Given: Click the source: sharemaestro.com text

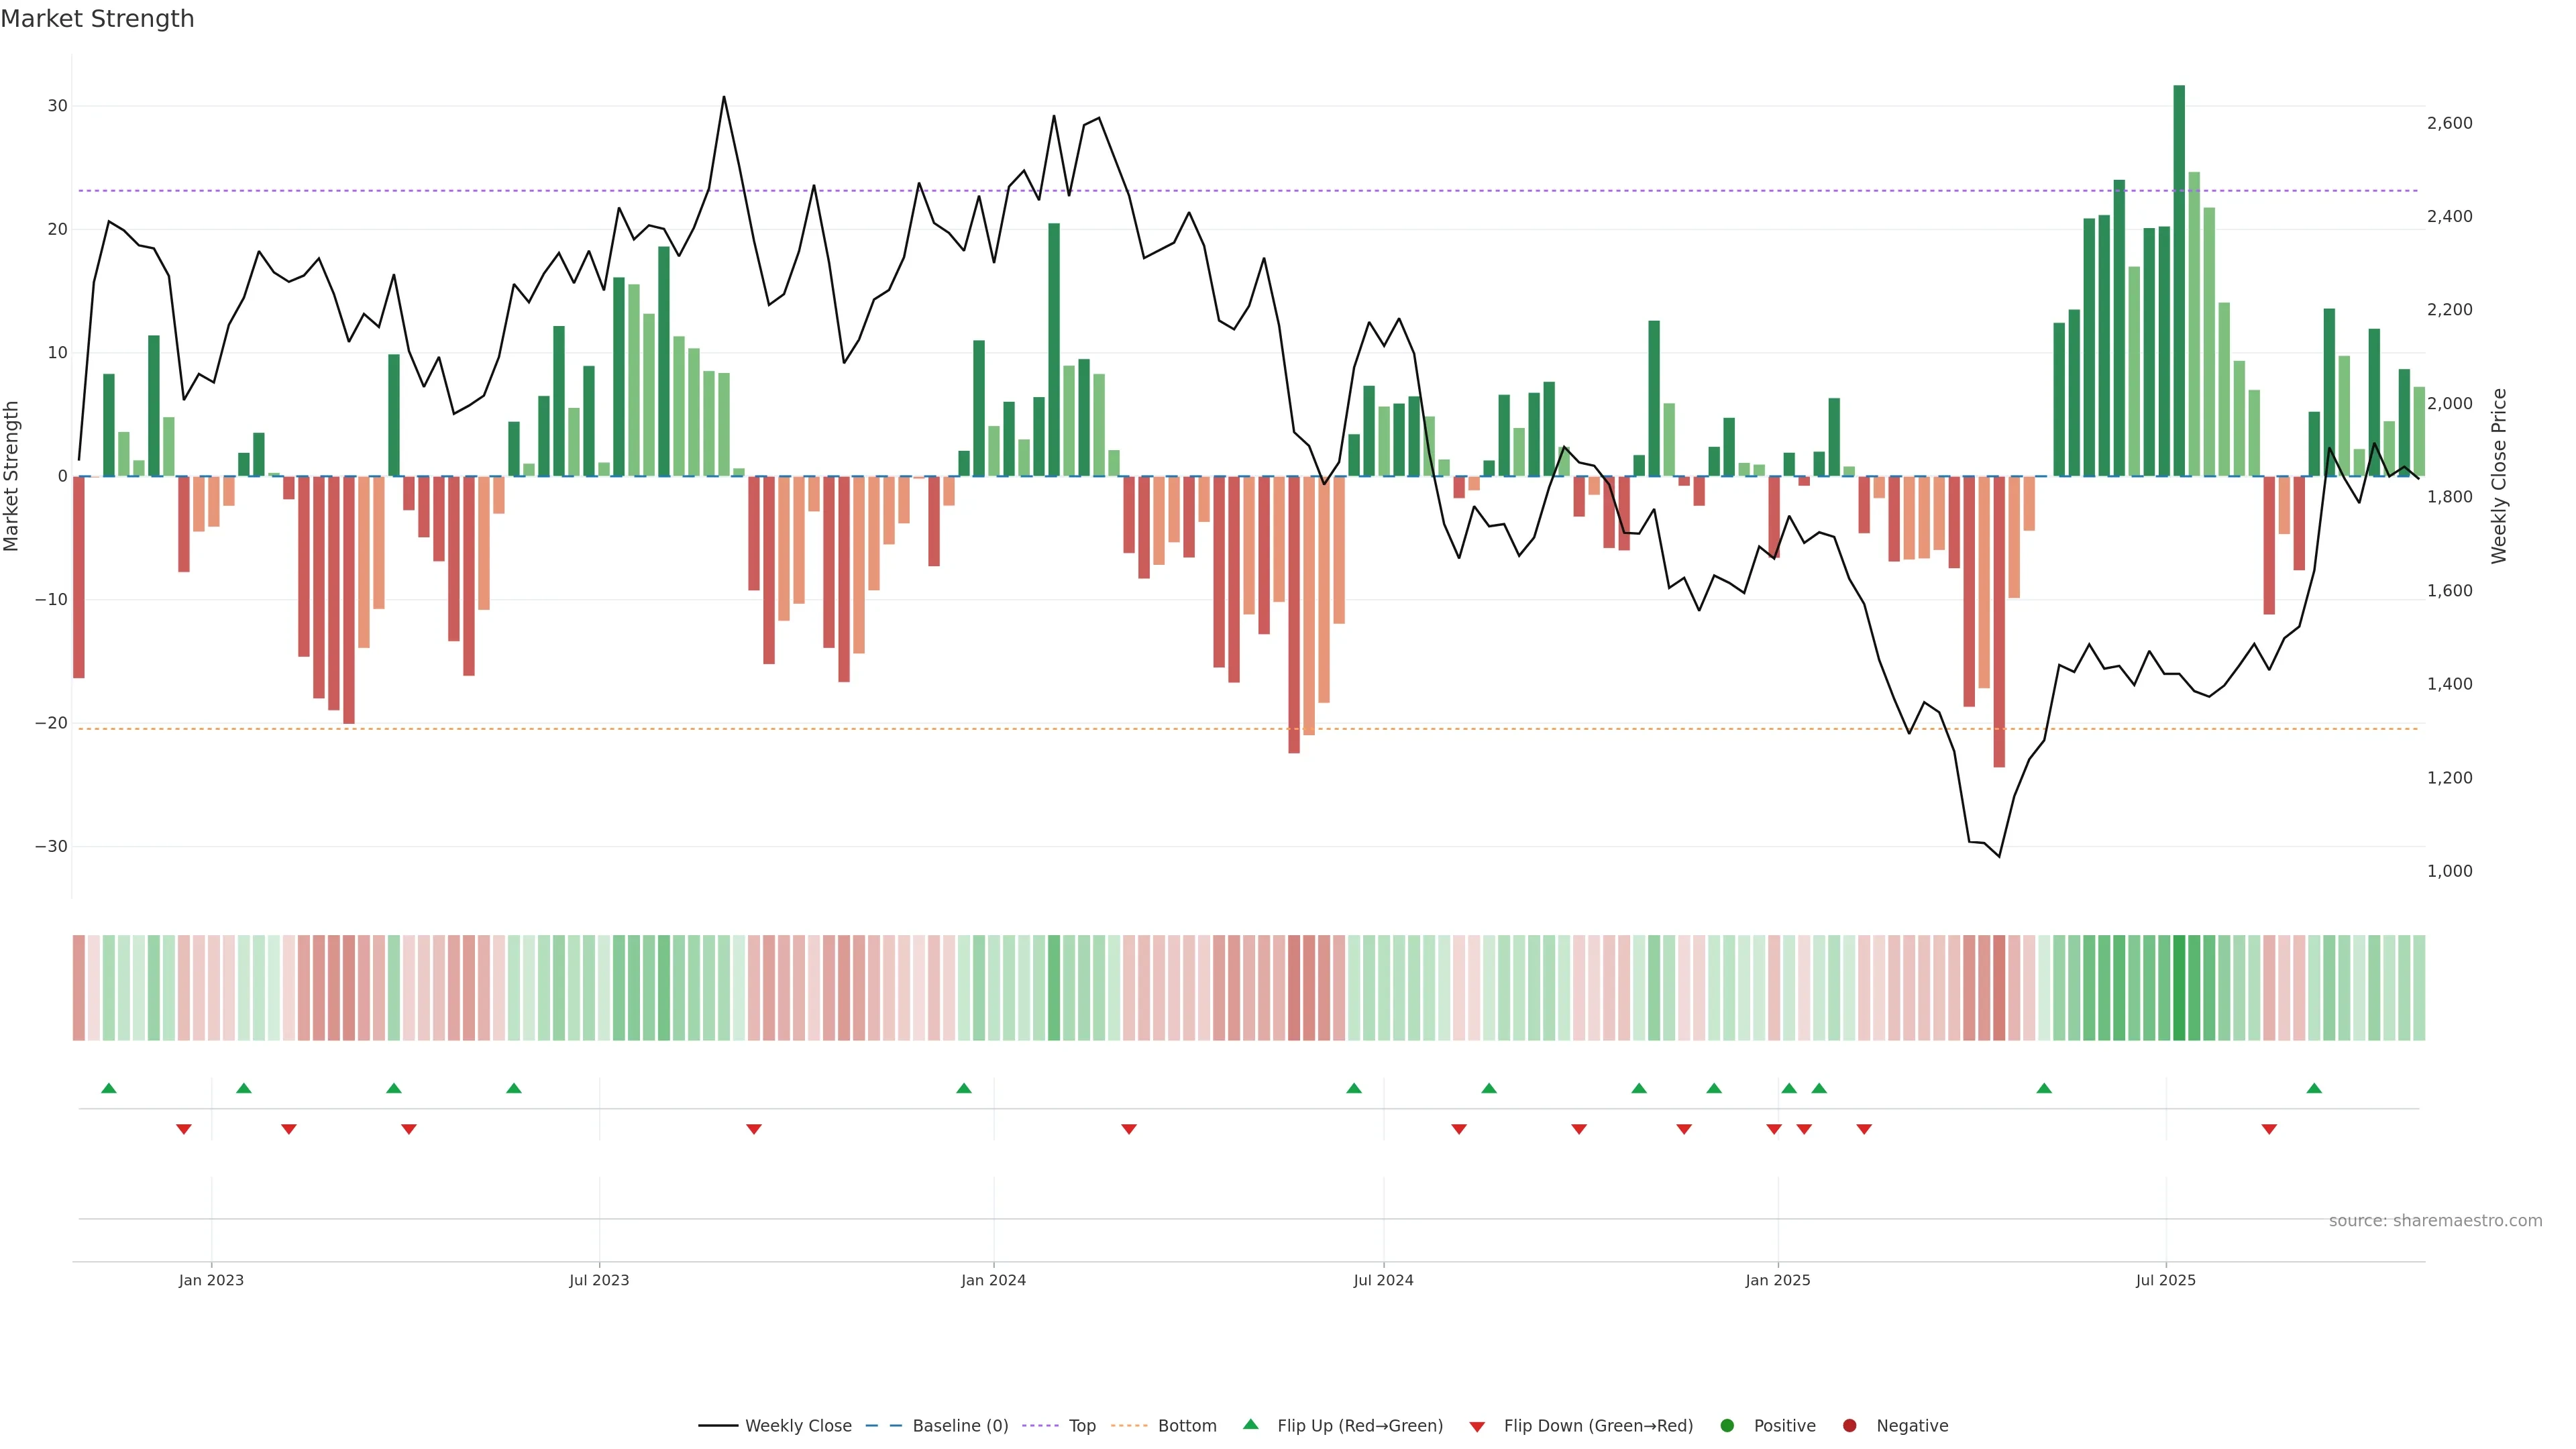Looking at the screenshot, I should (2435, 1221).
